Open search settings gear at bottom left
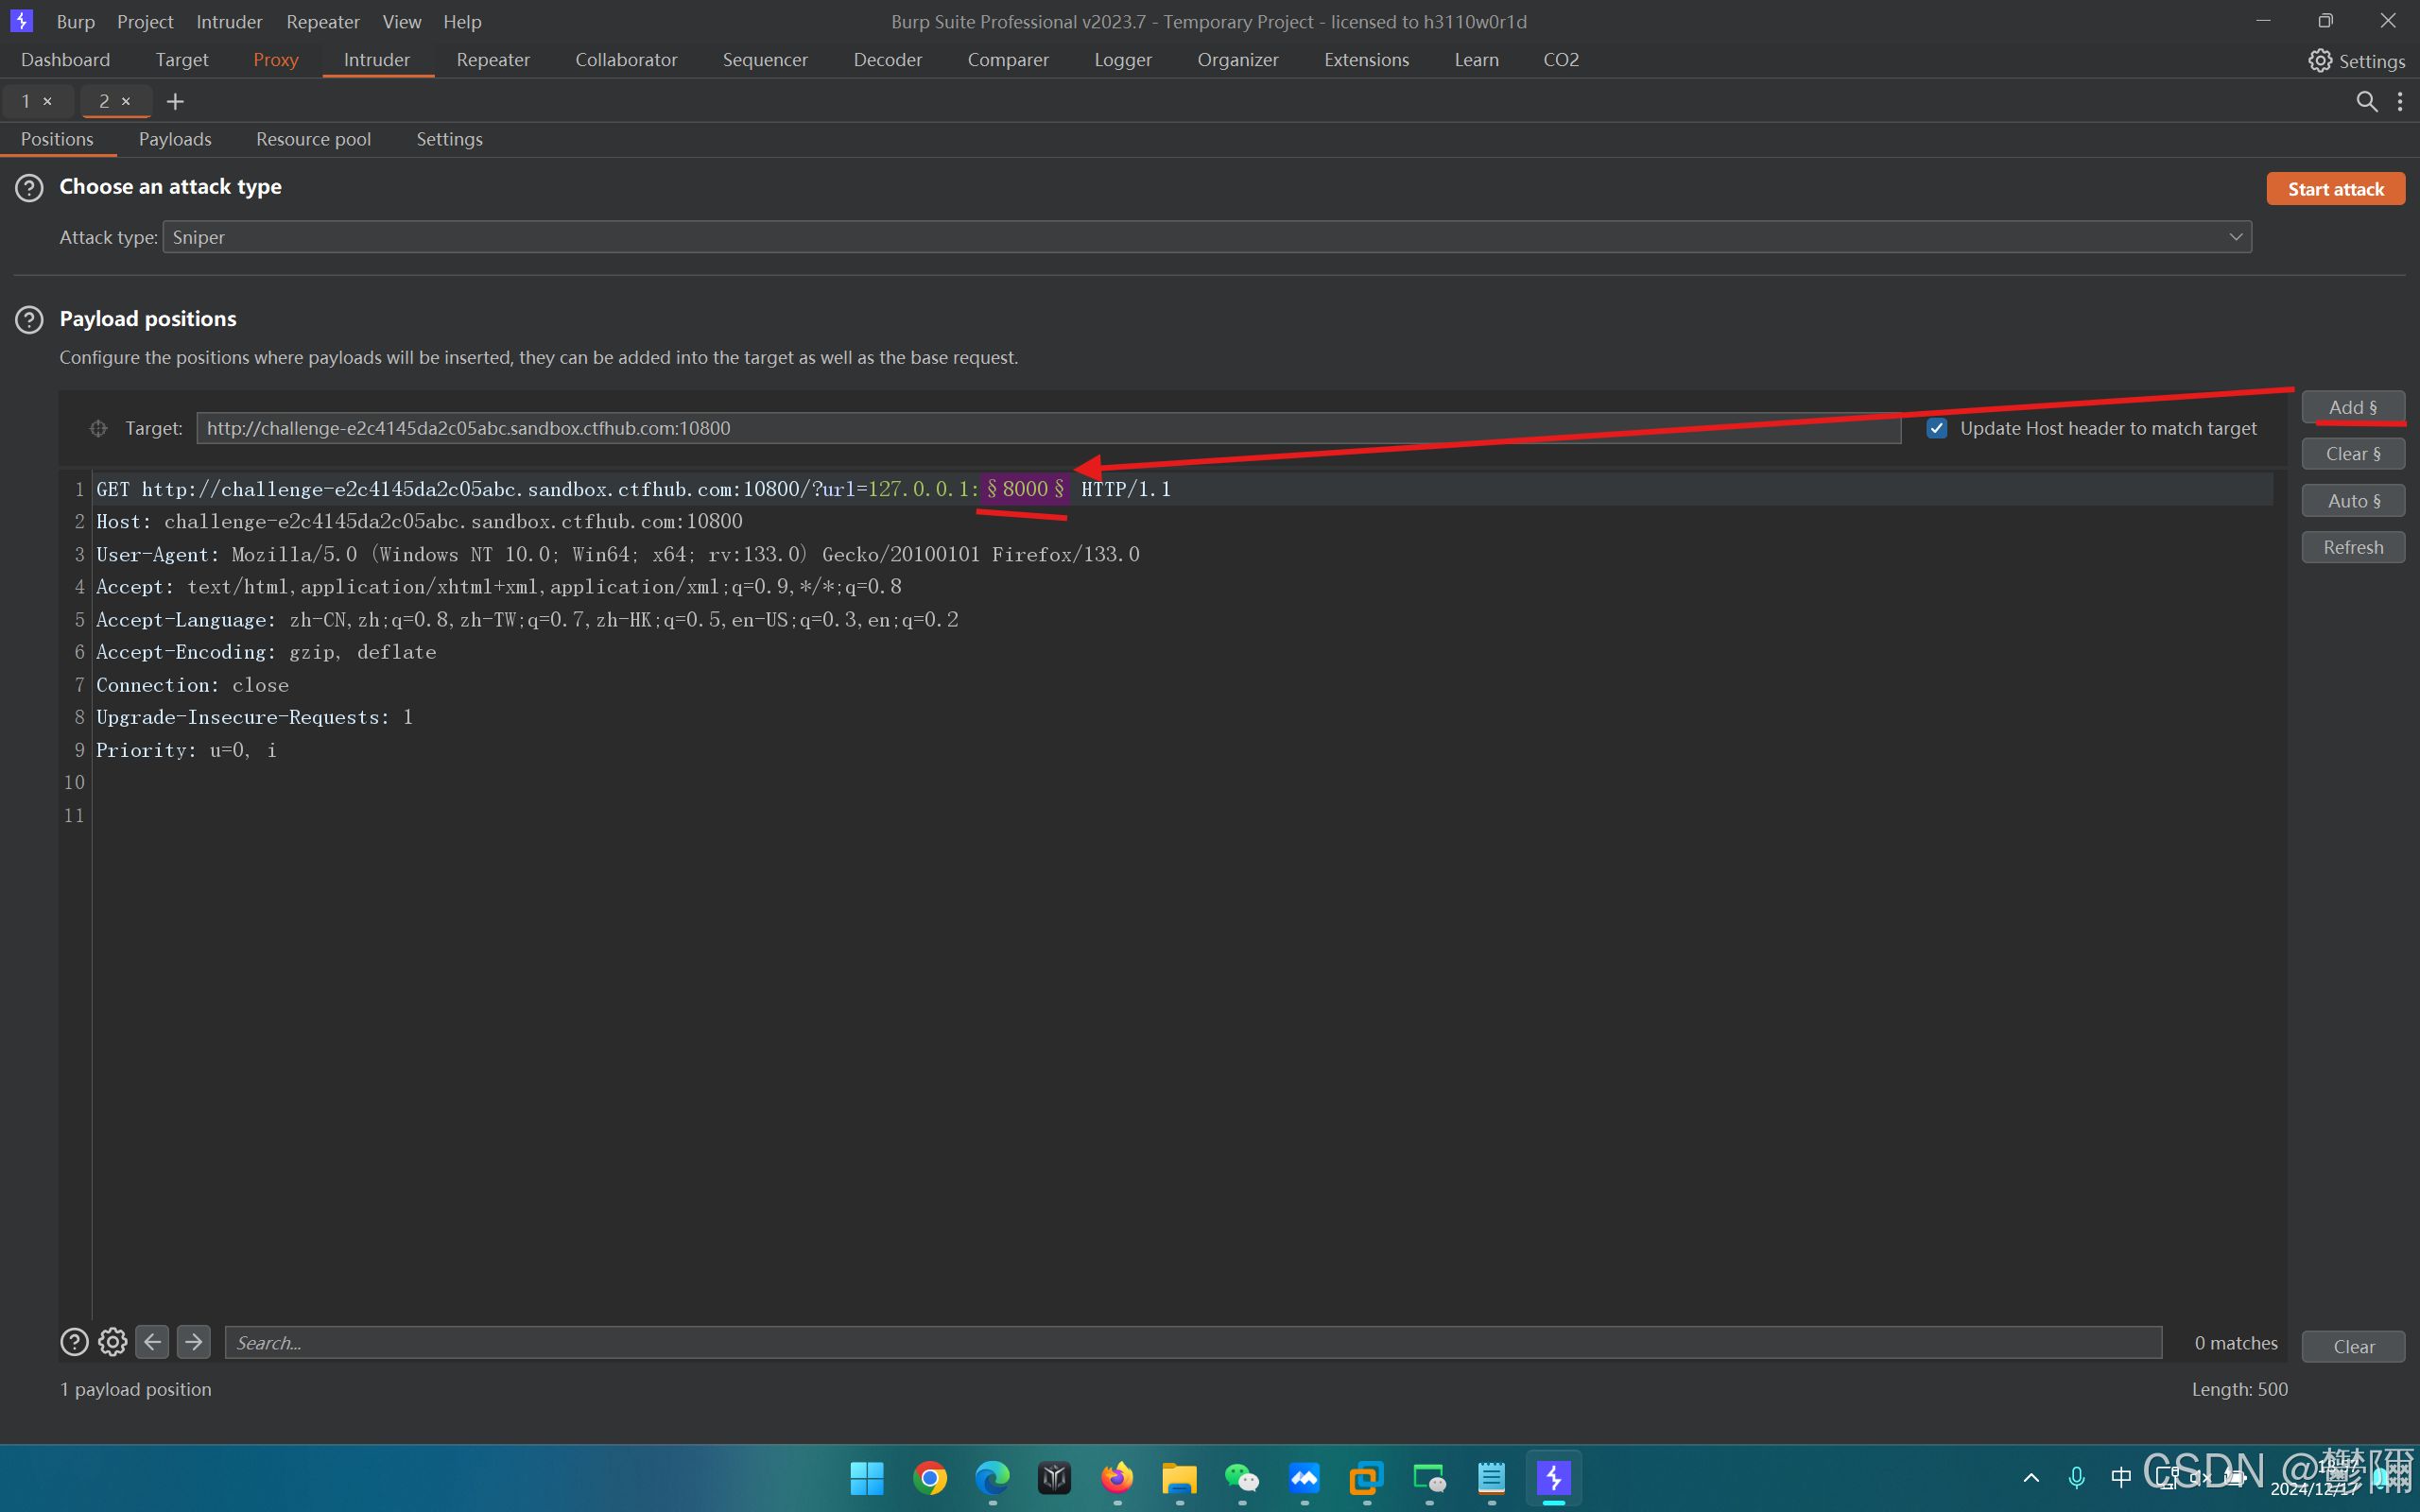2420x1512 pixels. click(113, 1342)
